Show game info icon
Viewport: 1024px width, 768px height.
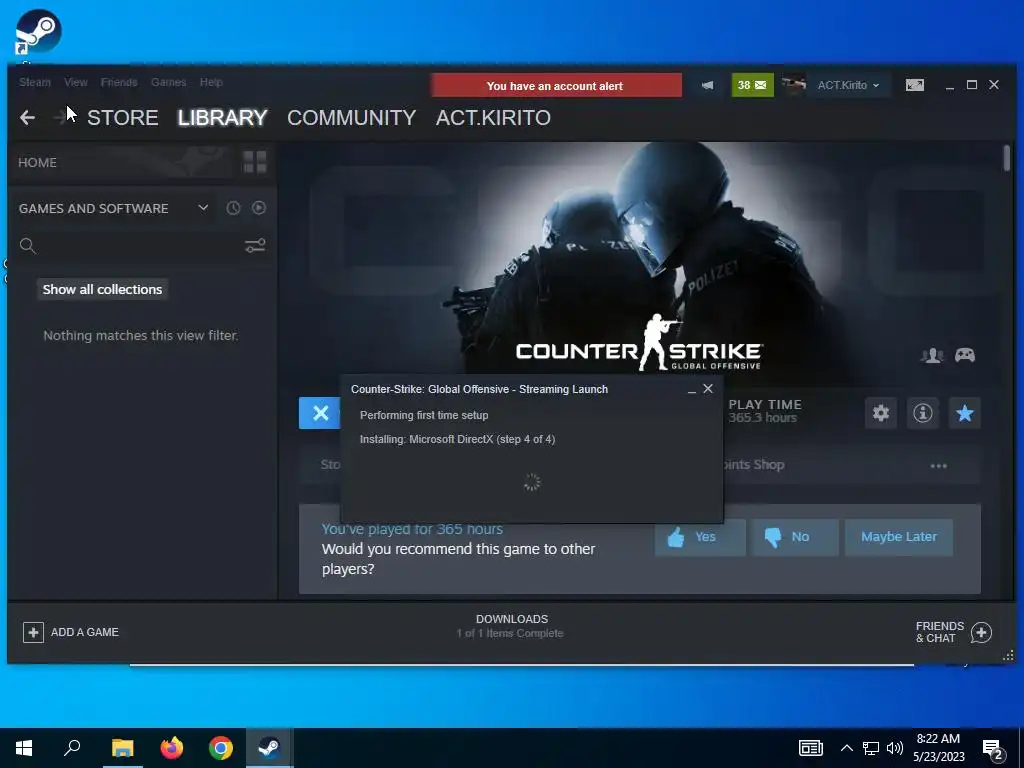click(x=923, y=413)
